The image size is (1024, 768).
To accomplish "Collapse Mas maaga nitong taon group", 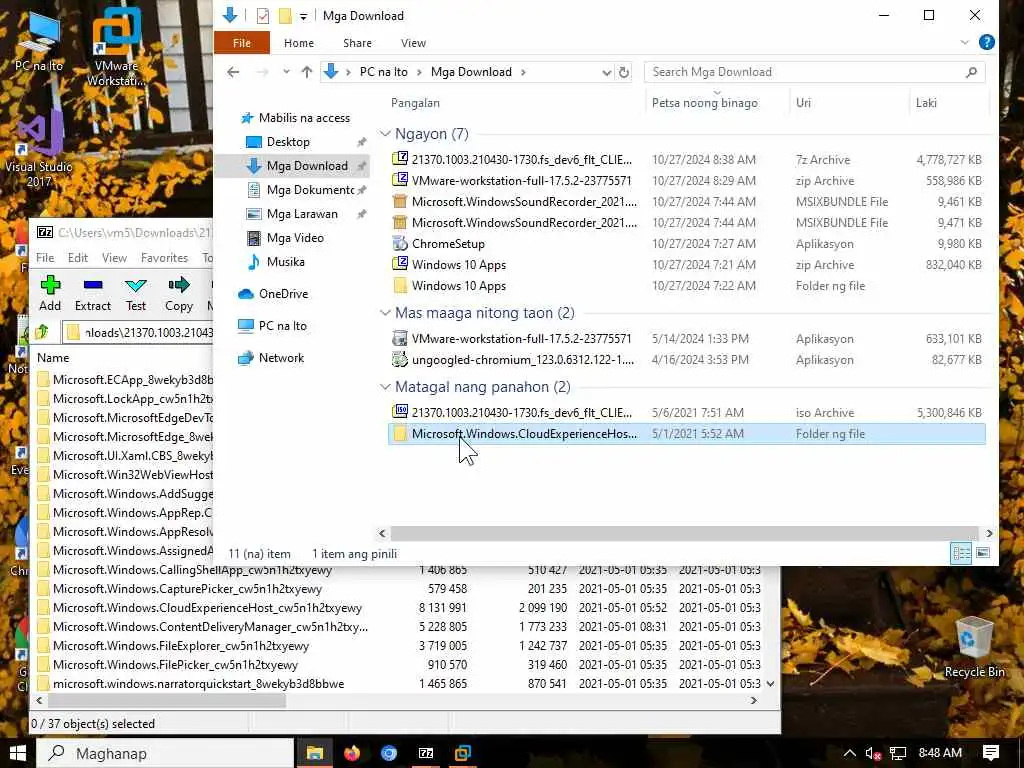I will (385, 313).
